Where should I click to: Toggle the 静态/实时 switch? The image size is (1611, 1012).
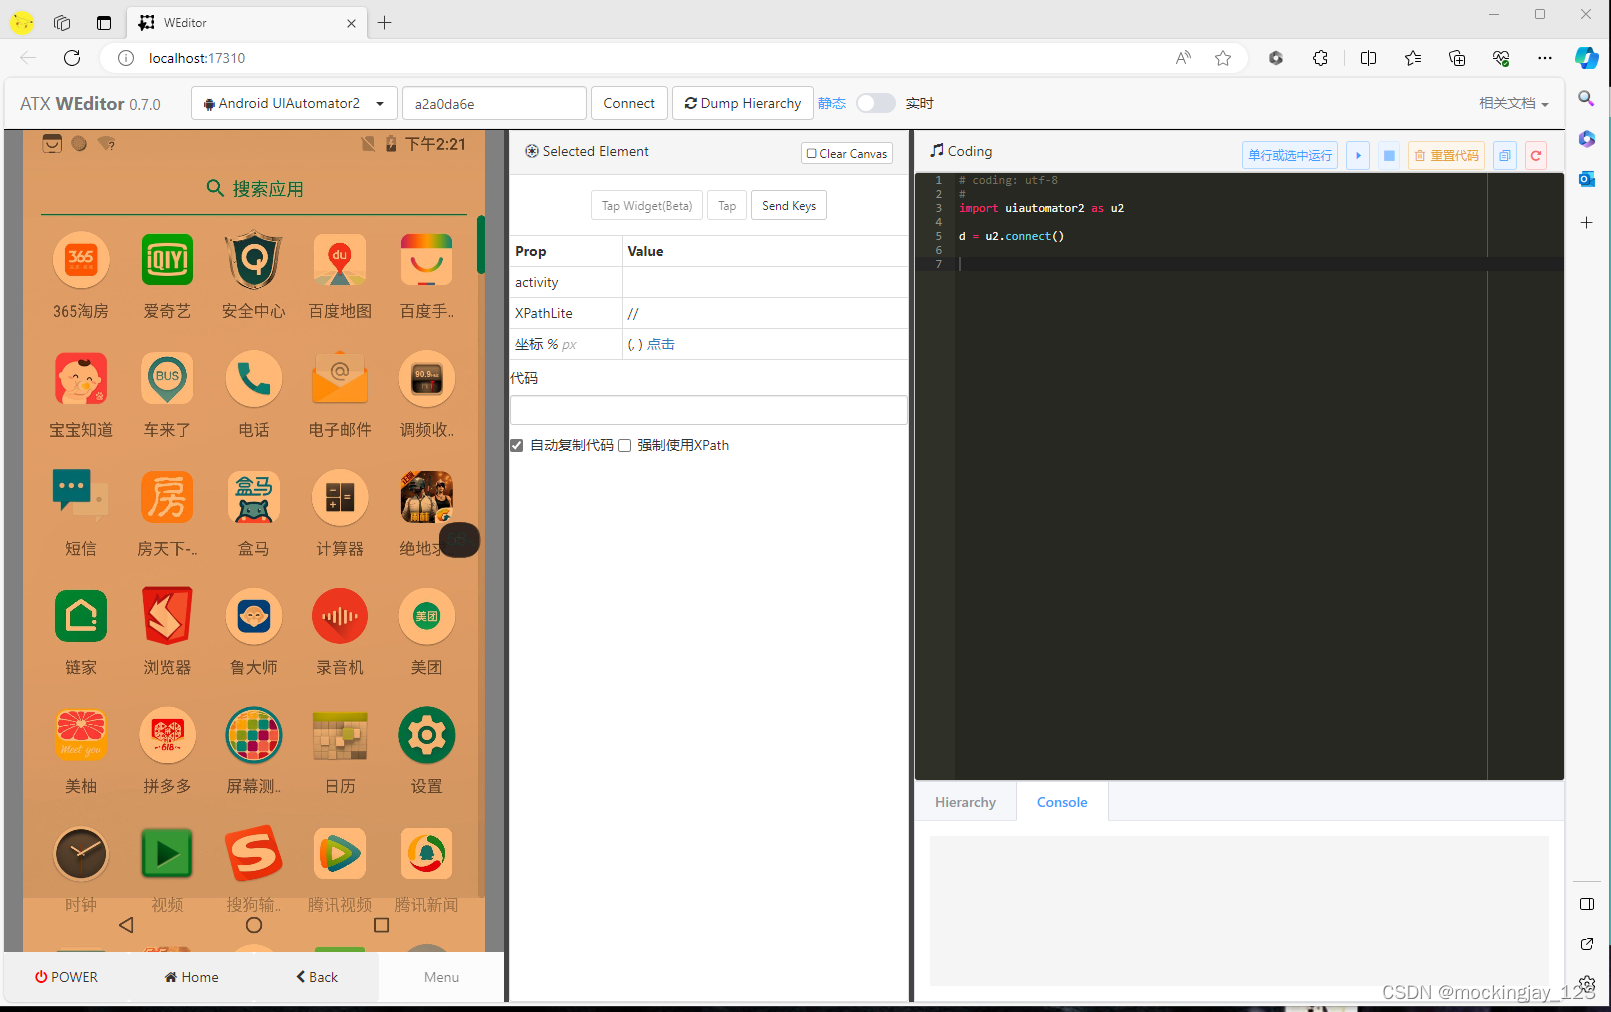[x=875, y=103]
